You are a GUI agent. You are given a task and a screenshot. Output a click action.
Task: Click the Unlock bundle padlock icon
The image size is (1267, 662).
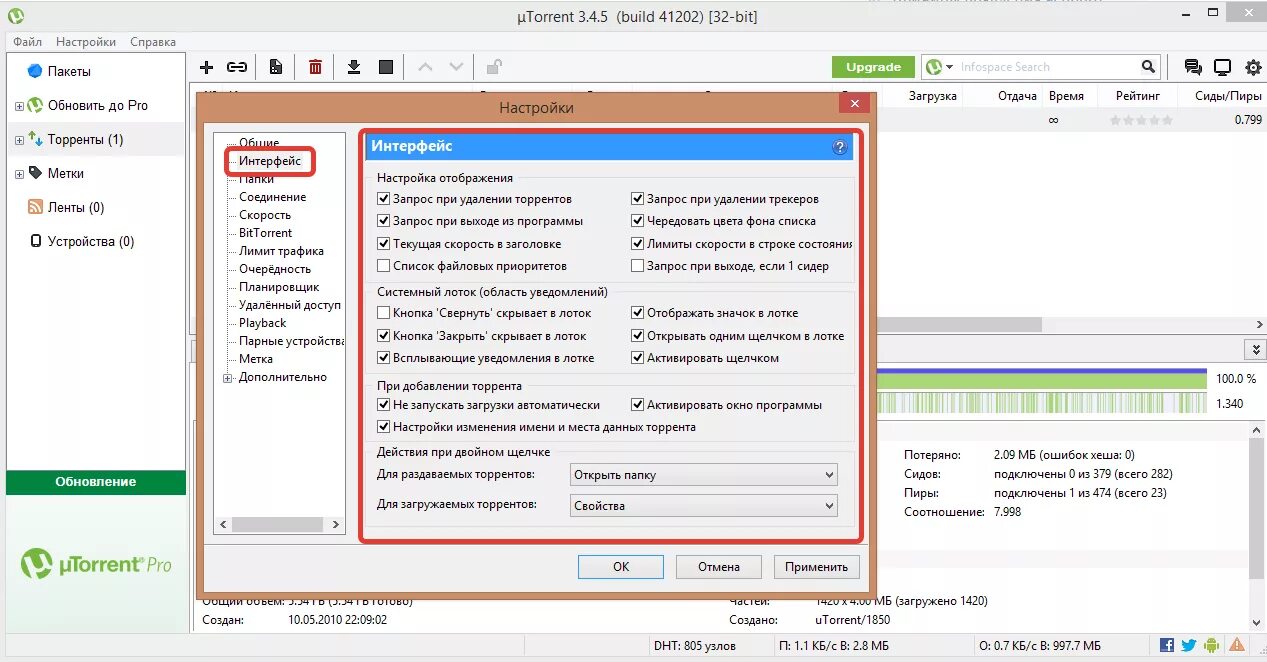pos(494,67)
